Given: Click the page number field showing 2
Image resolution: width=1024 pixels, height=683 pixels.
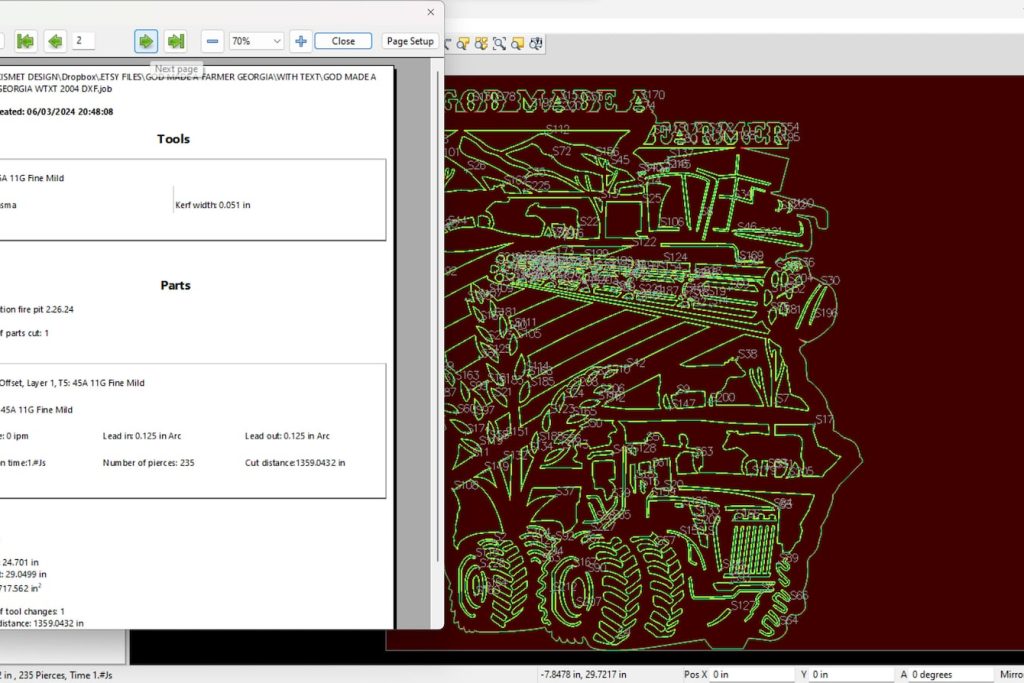Looking at the screenshot, I should [x=83, y=41].
